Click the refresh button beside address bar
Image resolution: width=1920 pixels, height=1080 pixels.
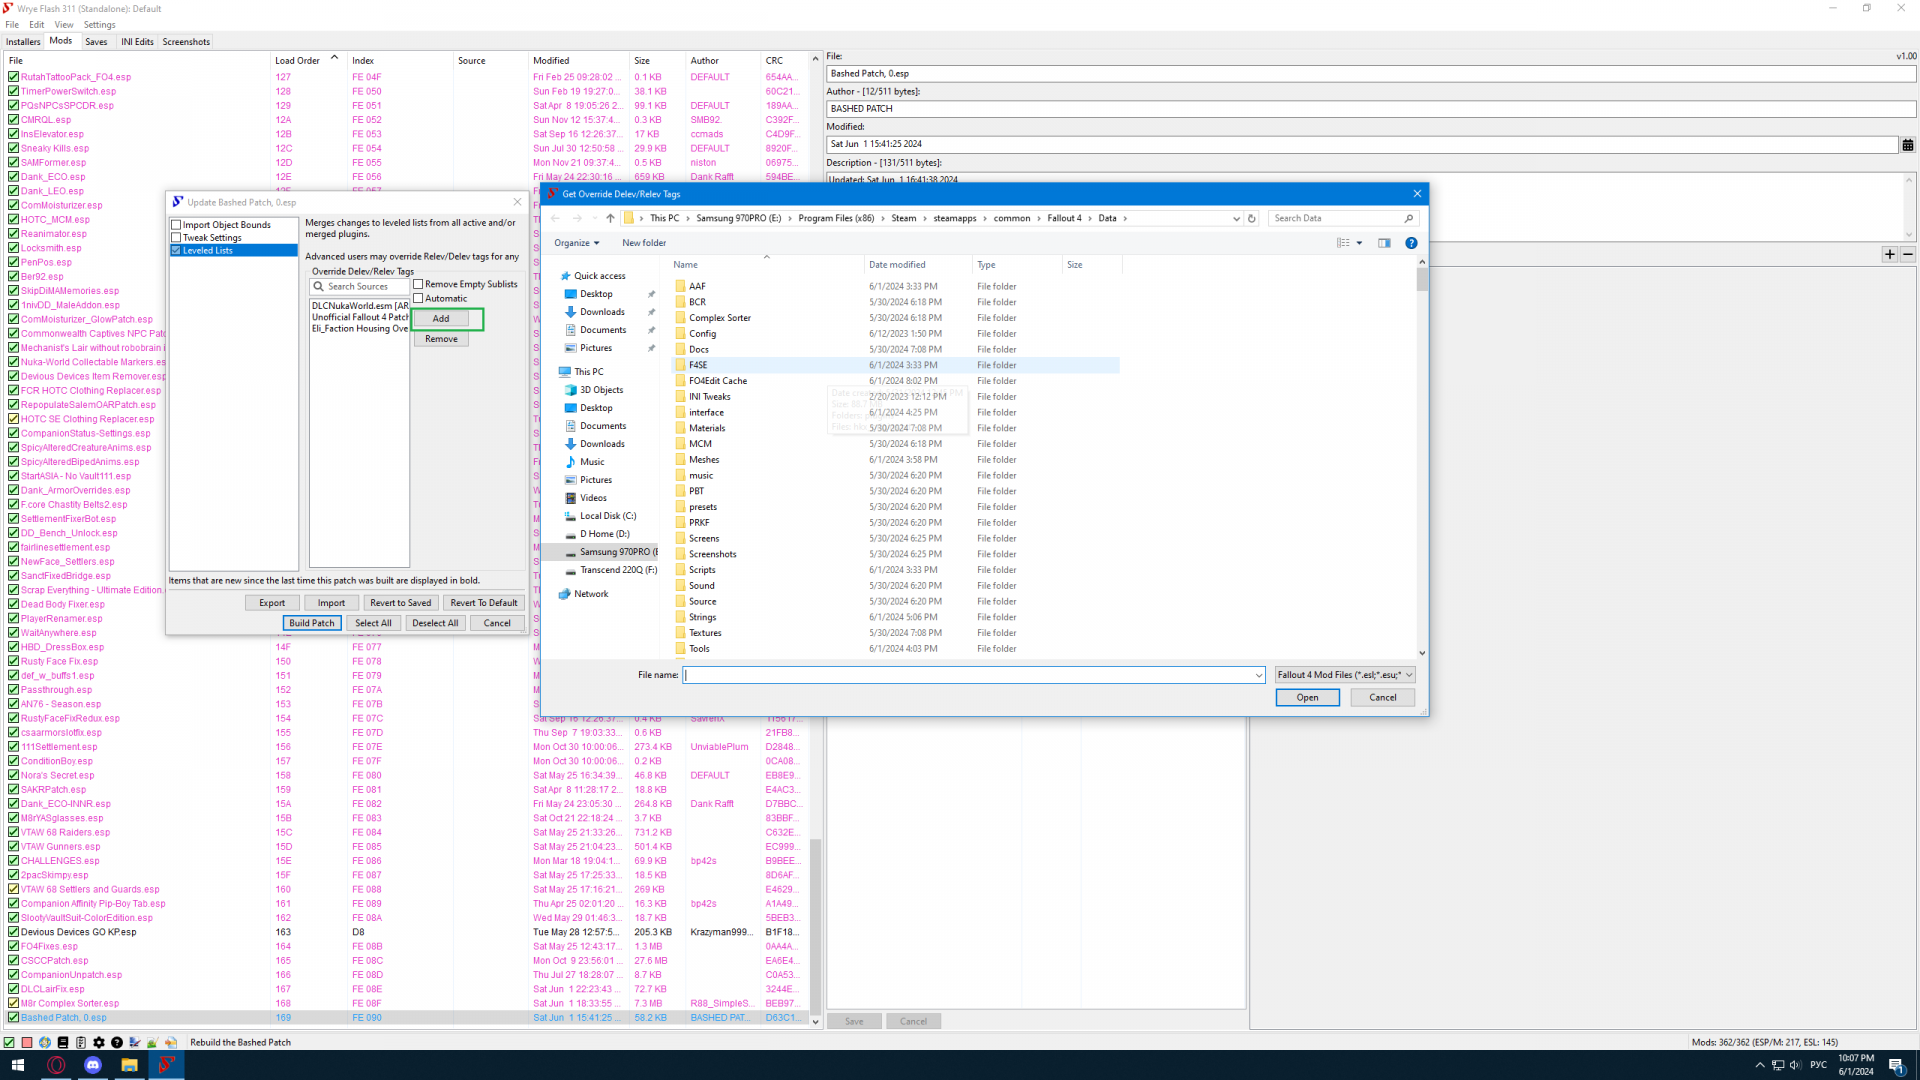[x=1251, y=218]
